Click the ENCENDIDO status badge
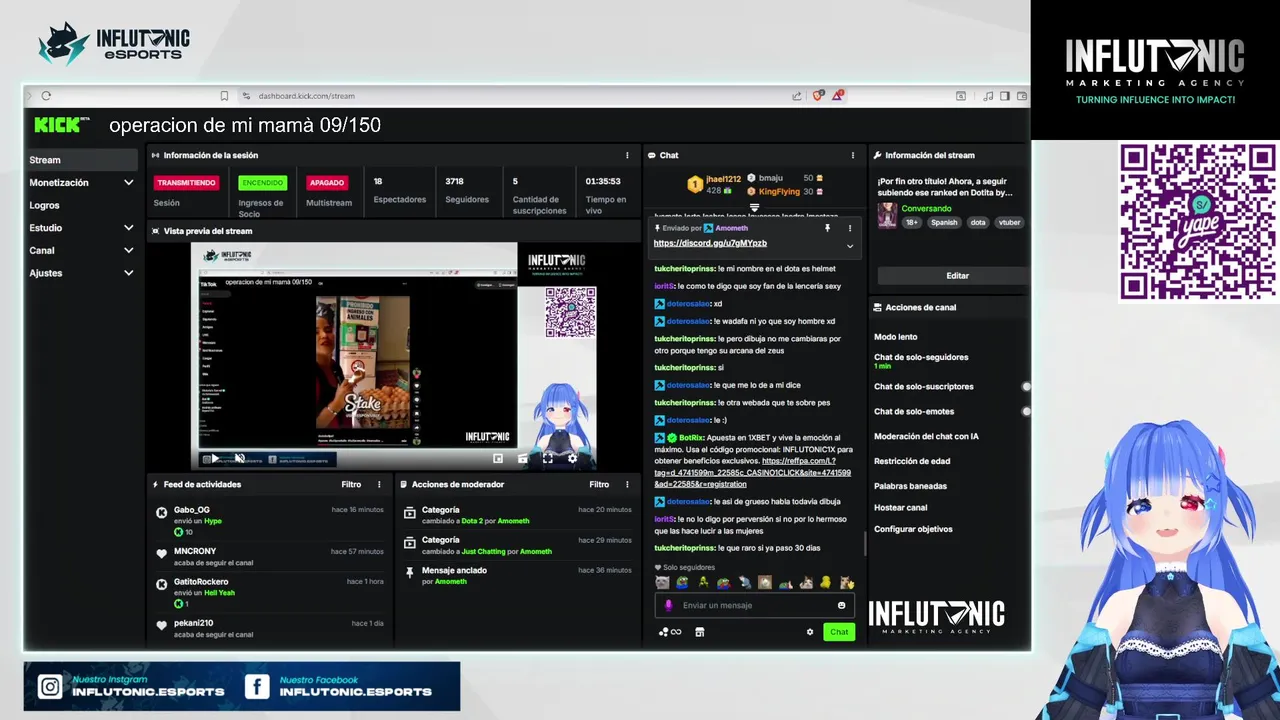 263,183
